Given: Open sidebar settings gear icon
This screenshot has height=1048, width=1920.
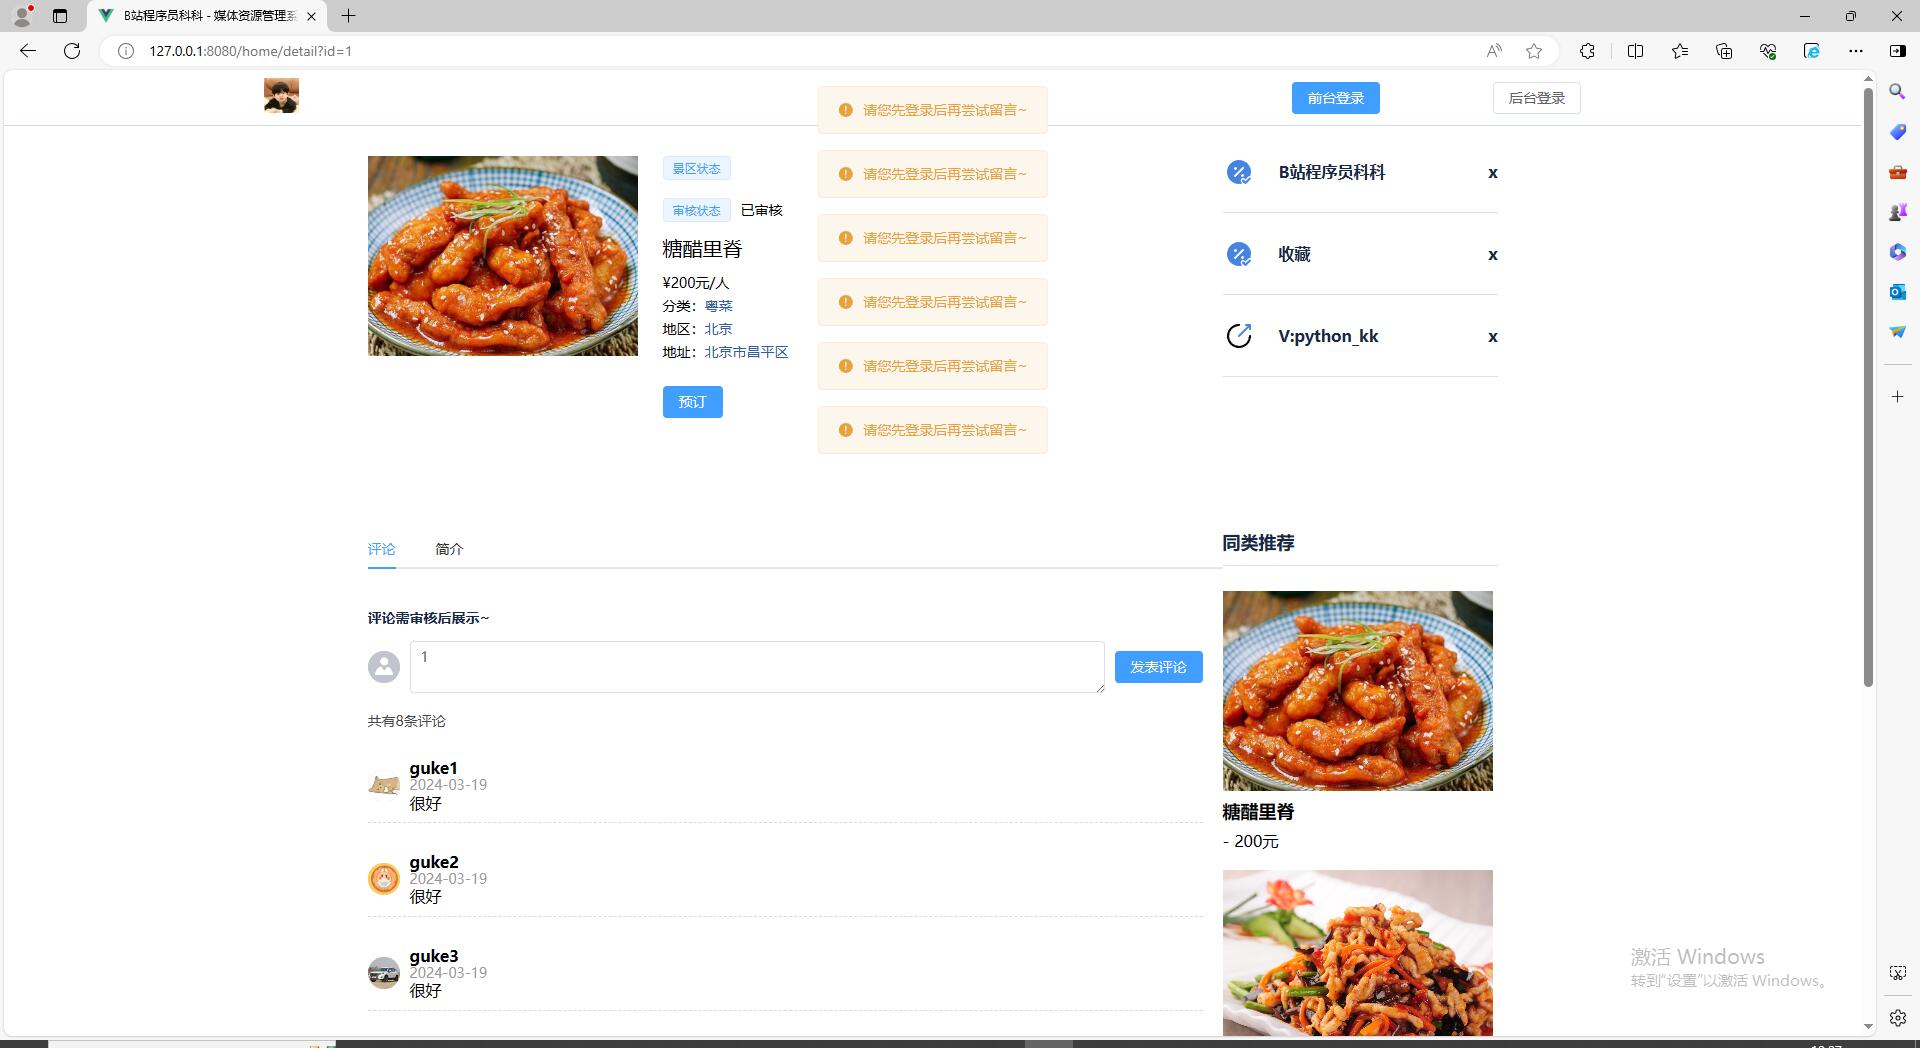Looking at the screenshot, I should point(1897,1018).
